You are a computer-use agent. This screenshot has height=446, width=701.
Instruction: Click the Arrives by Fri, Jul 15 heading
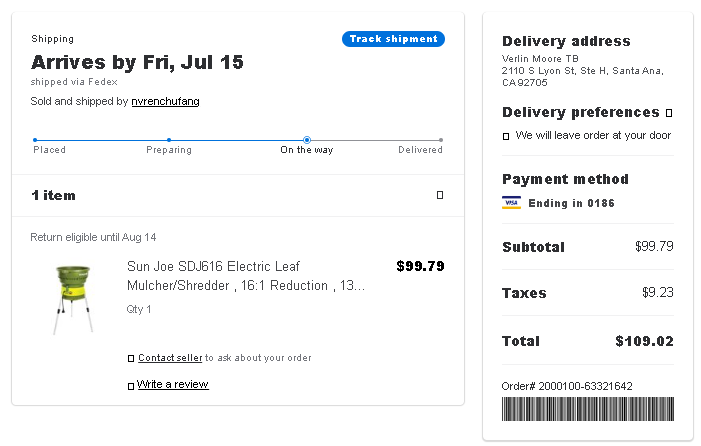[x=137, y=62]
